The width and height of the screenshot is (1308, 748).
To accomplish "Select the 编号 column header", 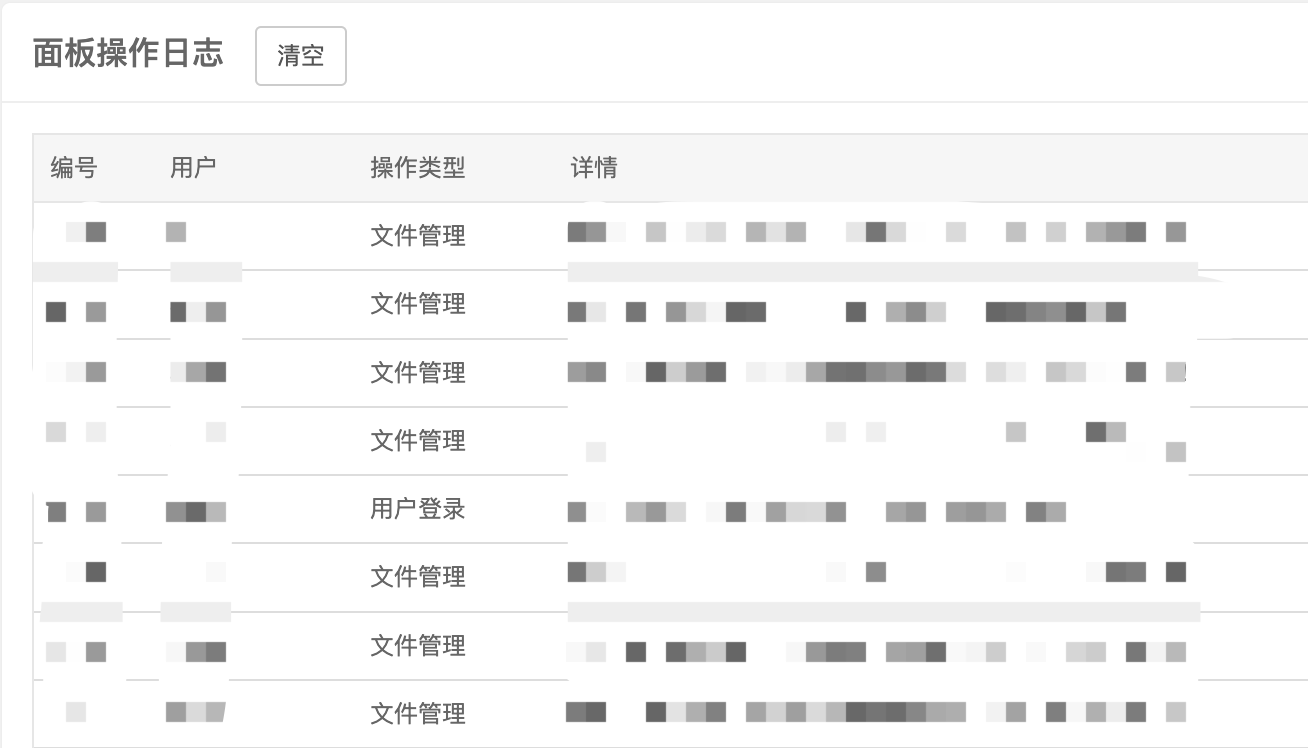I will click(x=74, y=168).
